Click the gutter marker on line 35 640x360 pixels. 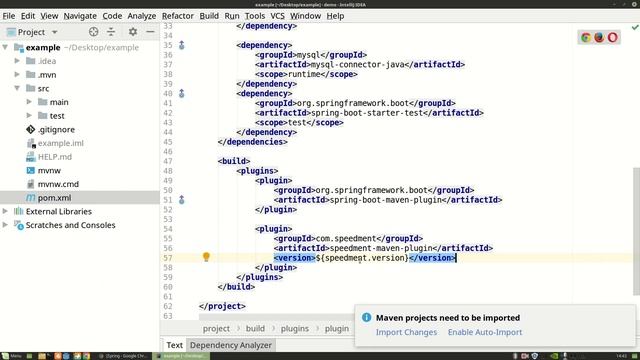pos(182,45)
